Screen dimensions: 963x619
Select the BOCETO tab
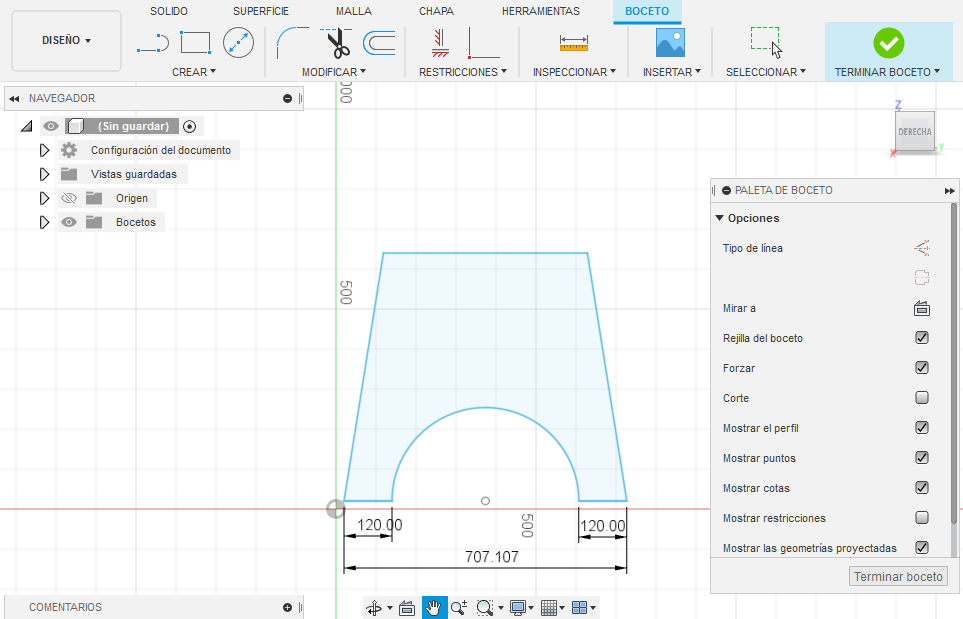click(x=647, y=11)
